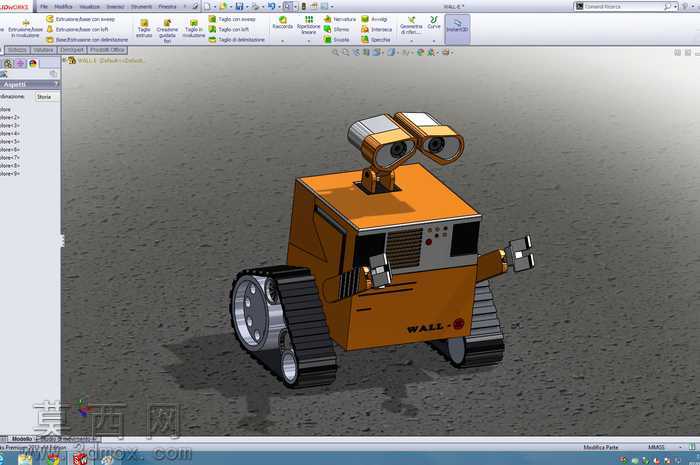
Task: Click the Zoom to area icon
Action: (x=346, y=53)
